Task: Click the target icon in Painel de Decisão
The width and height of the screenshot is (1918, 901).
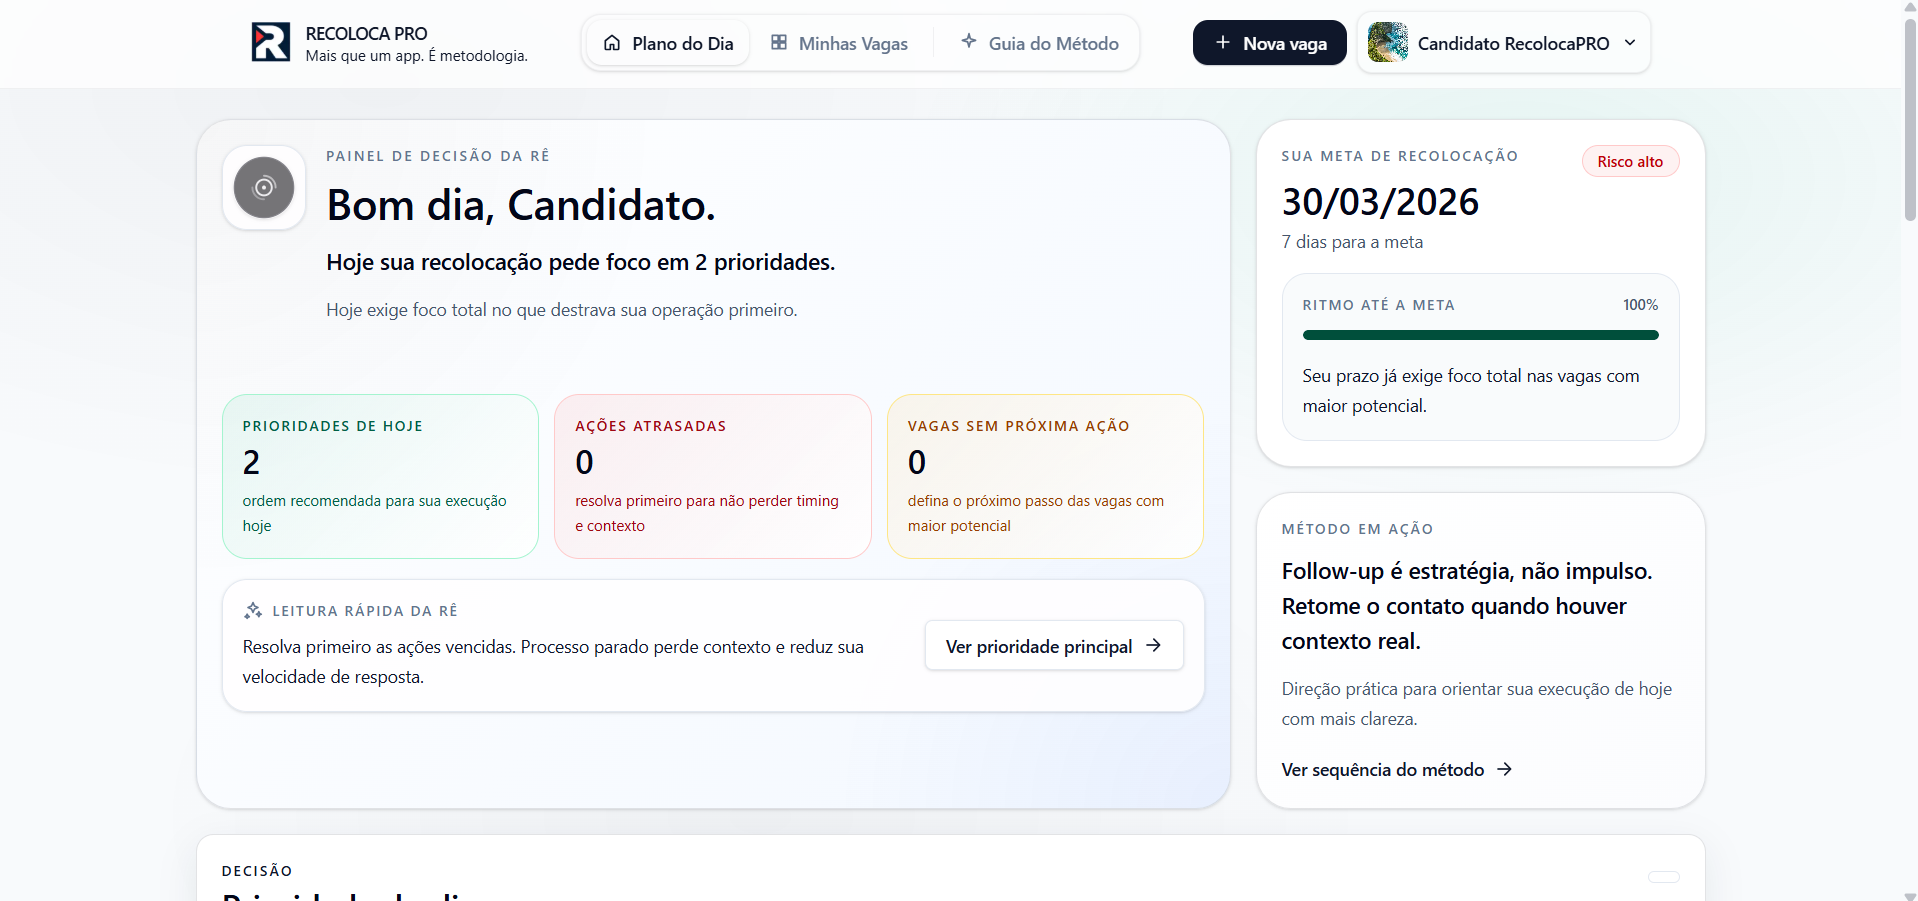Action: click(x=262, y=187)
